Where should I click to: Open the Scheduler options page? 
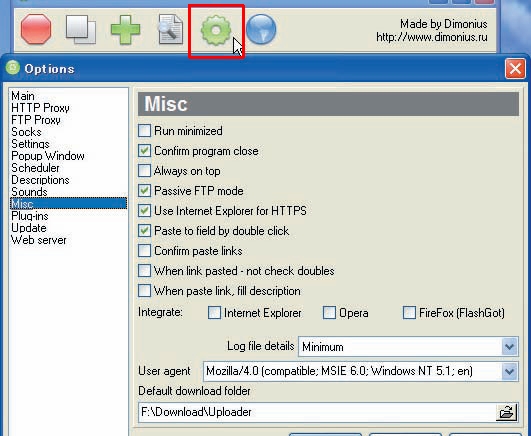tap(35, 168)
